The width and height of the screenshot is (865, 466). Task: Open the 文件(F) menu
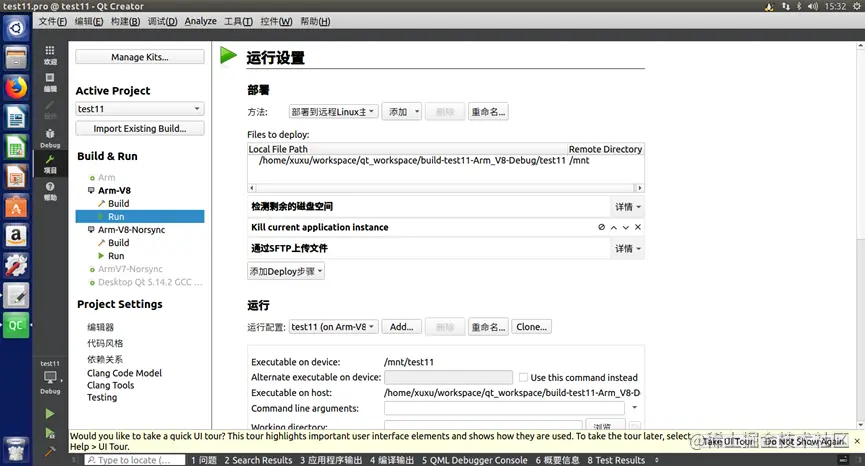(52, 22)
